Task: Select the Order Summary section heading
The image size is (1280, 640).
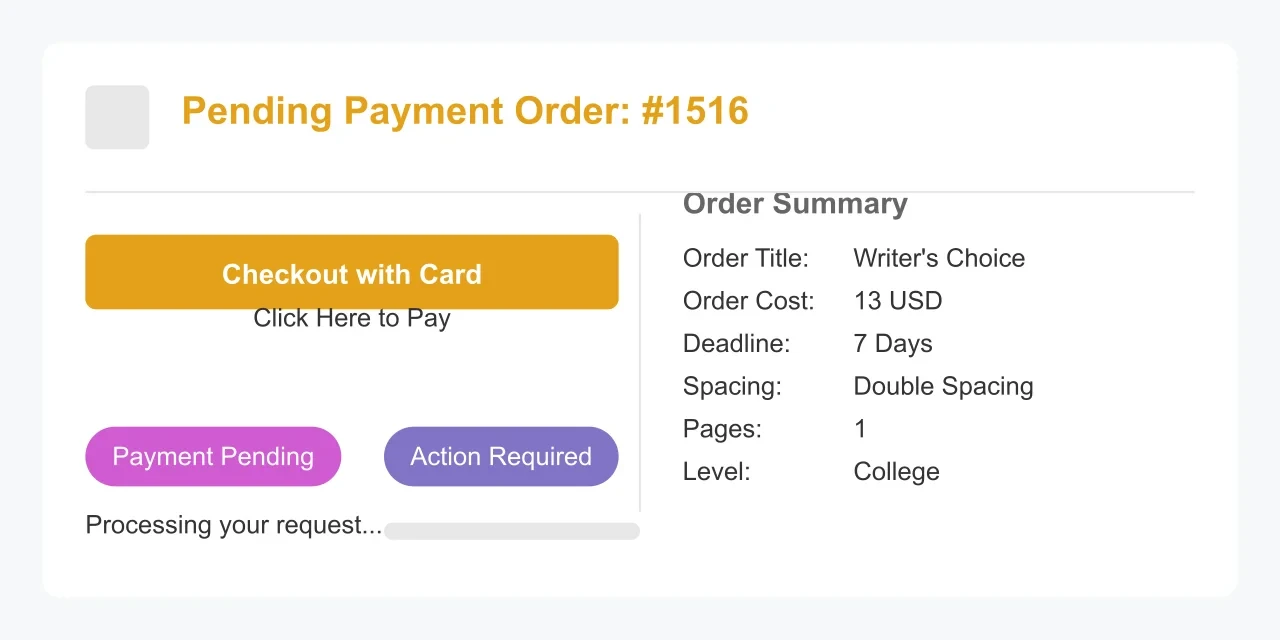Action: coord(795,203)
